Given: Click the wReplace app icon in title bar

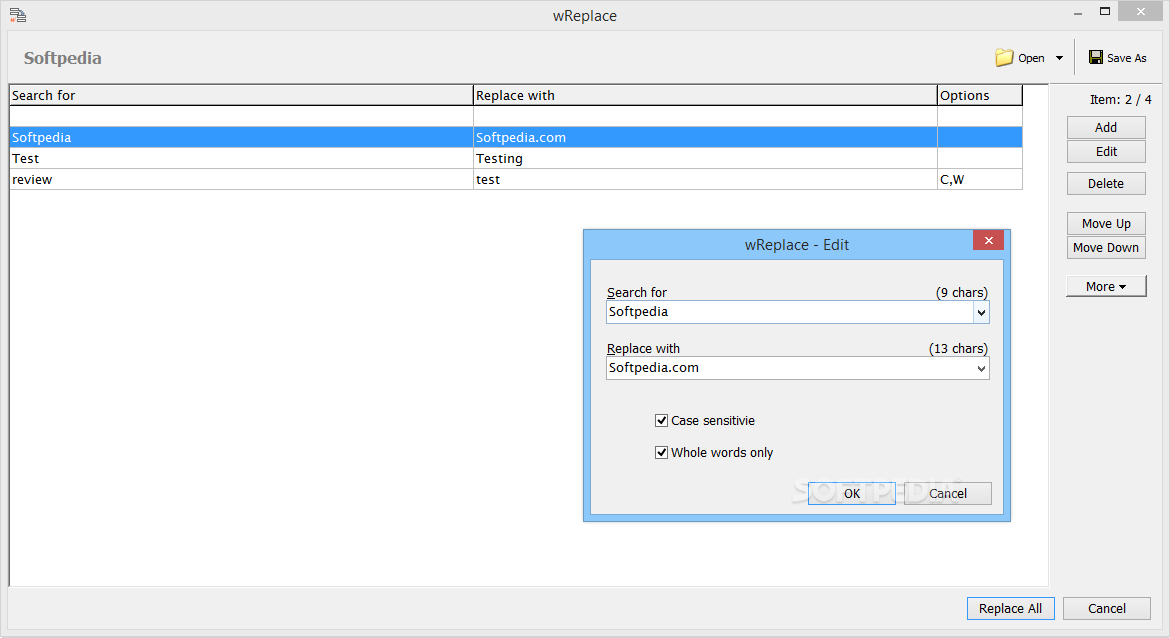Looking at the screenshot, I should point(18,15).
